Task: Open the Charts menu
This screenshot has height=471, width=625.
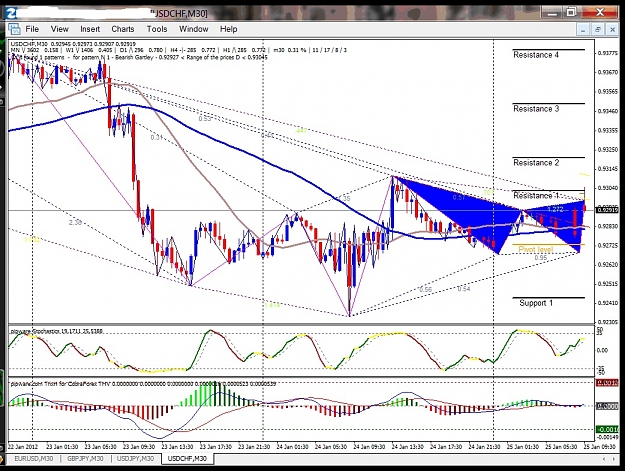Action: click(123, 29)
